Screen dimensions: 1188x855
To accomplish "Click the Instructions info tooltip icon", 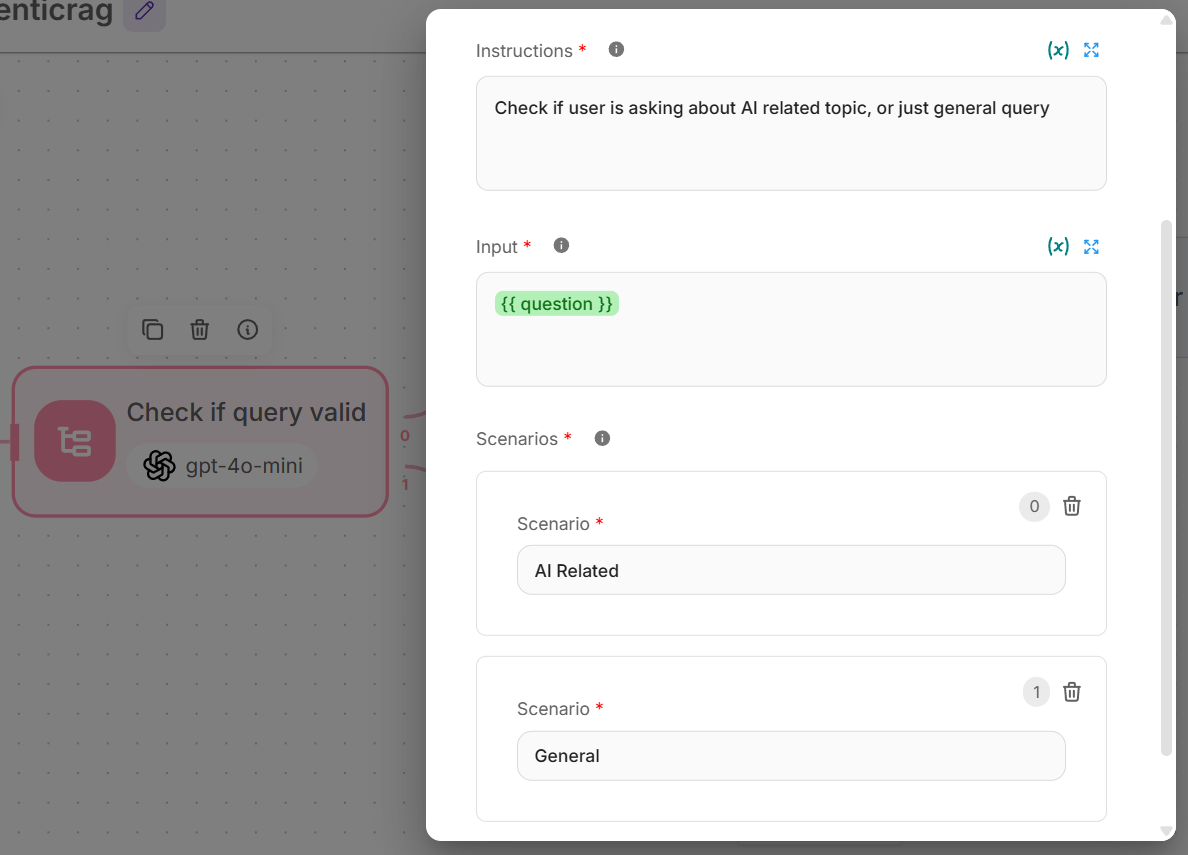I will 616,49.
